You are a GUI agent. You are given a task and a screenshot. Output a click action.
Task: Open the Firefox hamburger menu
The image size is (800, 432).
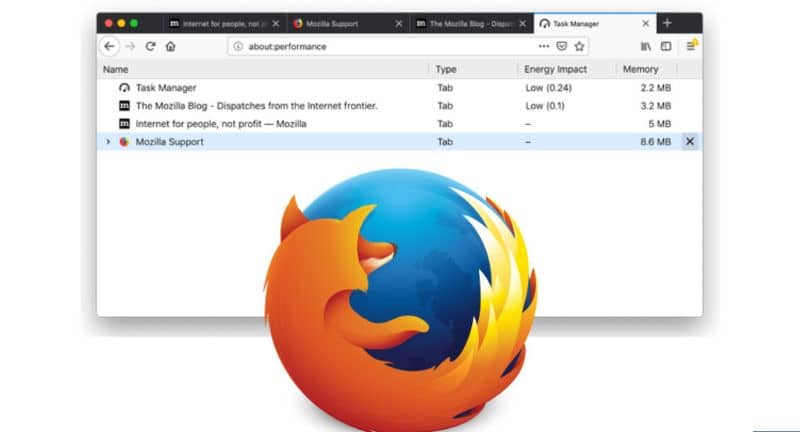(x=691, y=46)
